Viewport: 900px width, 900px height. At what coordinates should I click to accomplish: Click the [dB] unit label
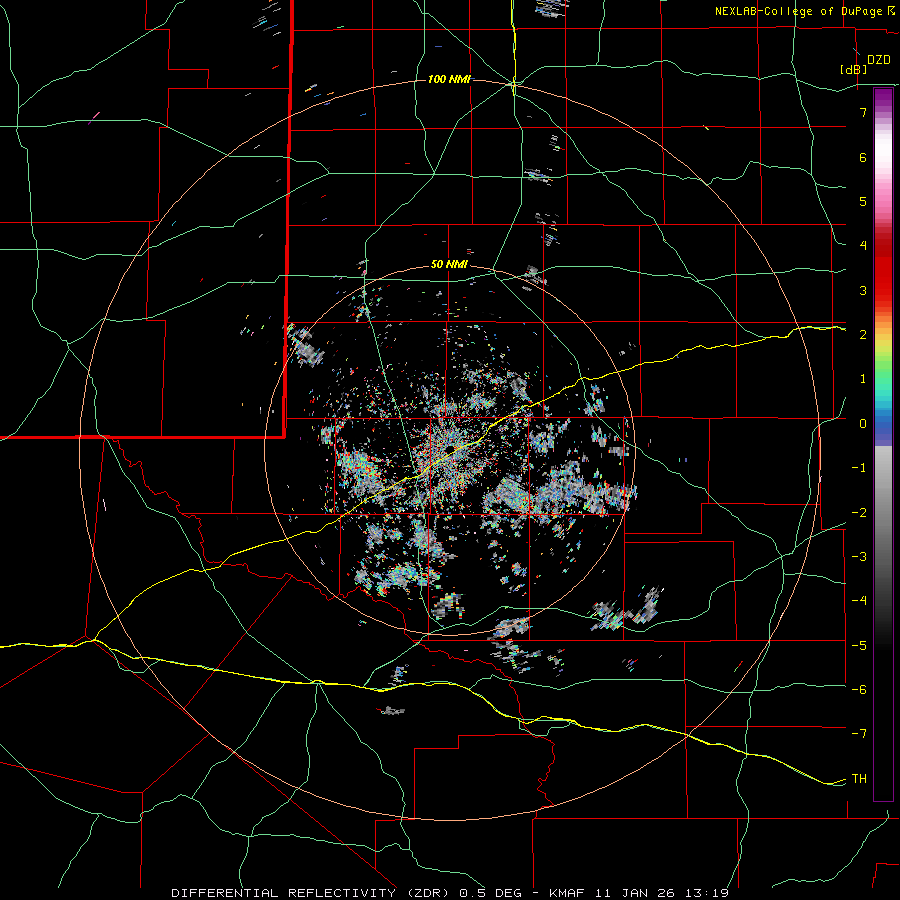click(x=853, y=70)
